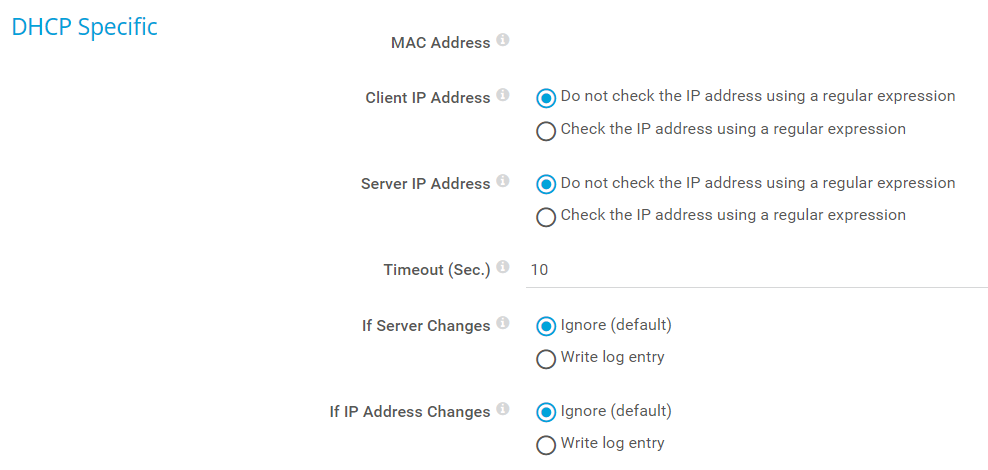988x470 pixels.
Task: Click the info icon beside Timeout (Sec.)
Action: pyautogui.click(x=503, y=268)
